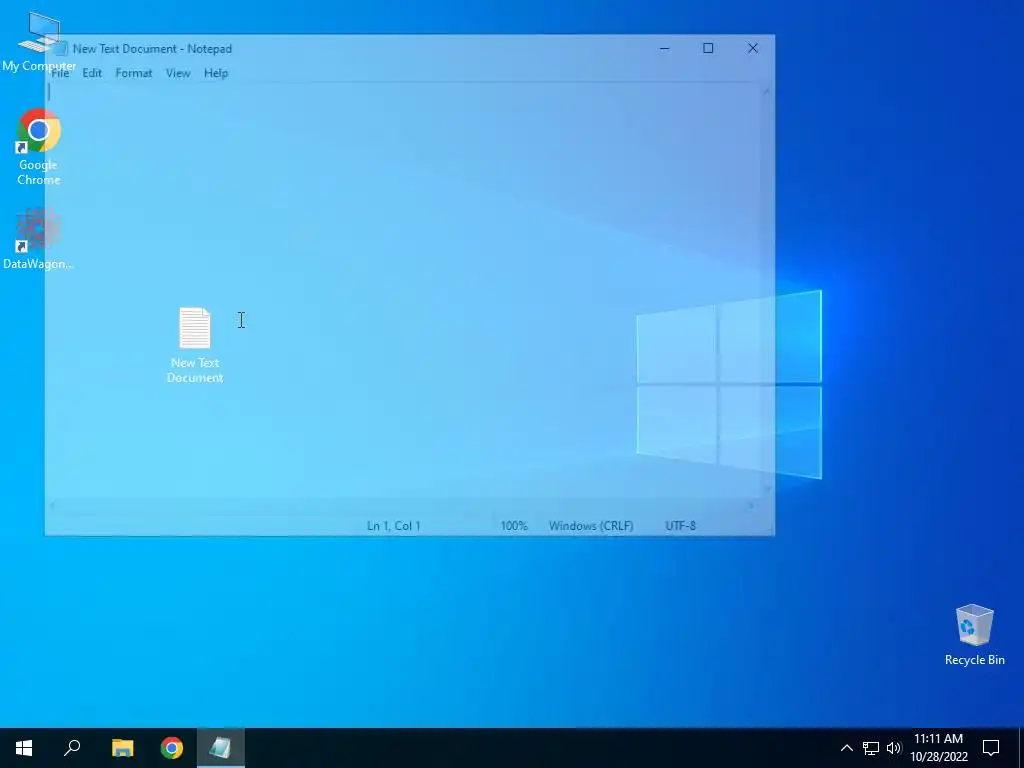
Task: Click the 100% zoom status entry
Action: click(x=514, y=526)
